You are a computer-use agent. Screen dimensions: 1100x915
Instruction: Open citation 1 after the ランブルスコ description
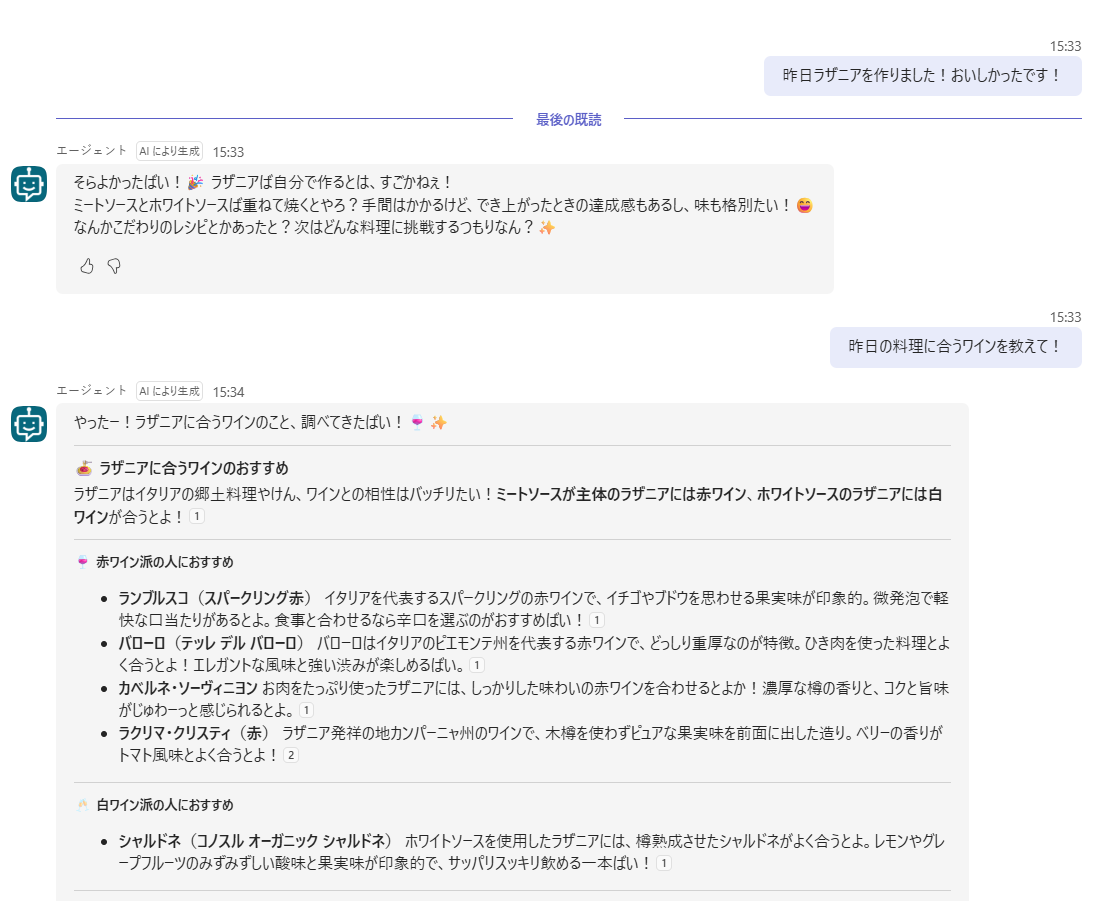pos(597,620)
